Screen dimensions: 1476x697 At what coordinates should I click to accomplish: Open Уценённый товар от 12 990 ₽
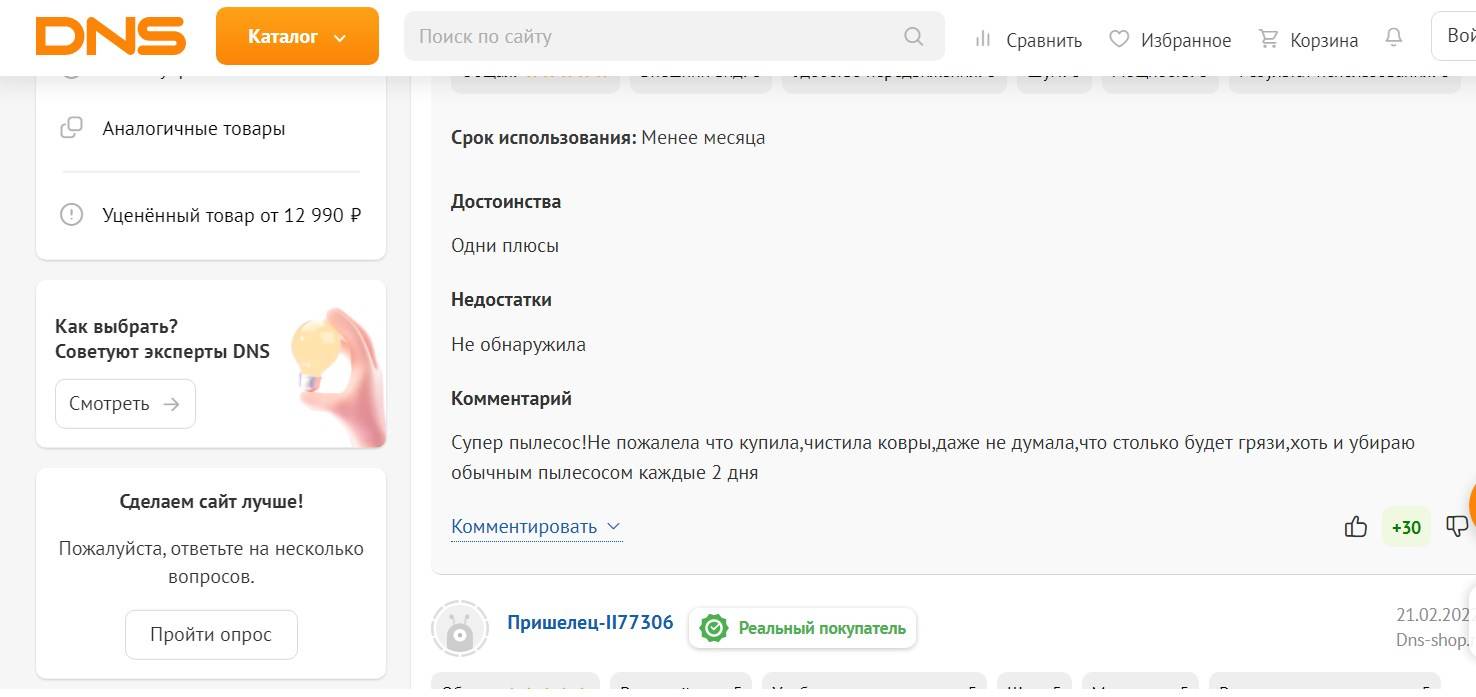[x=231, y=215]
